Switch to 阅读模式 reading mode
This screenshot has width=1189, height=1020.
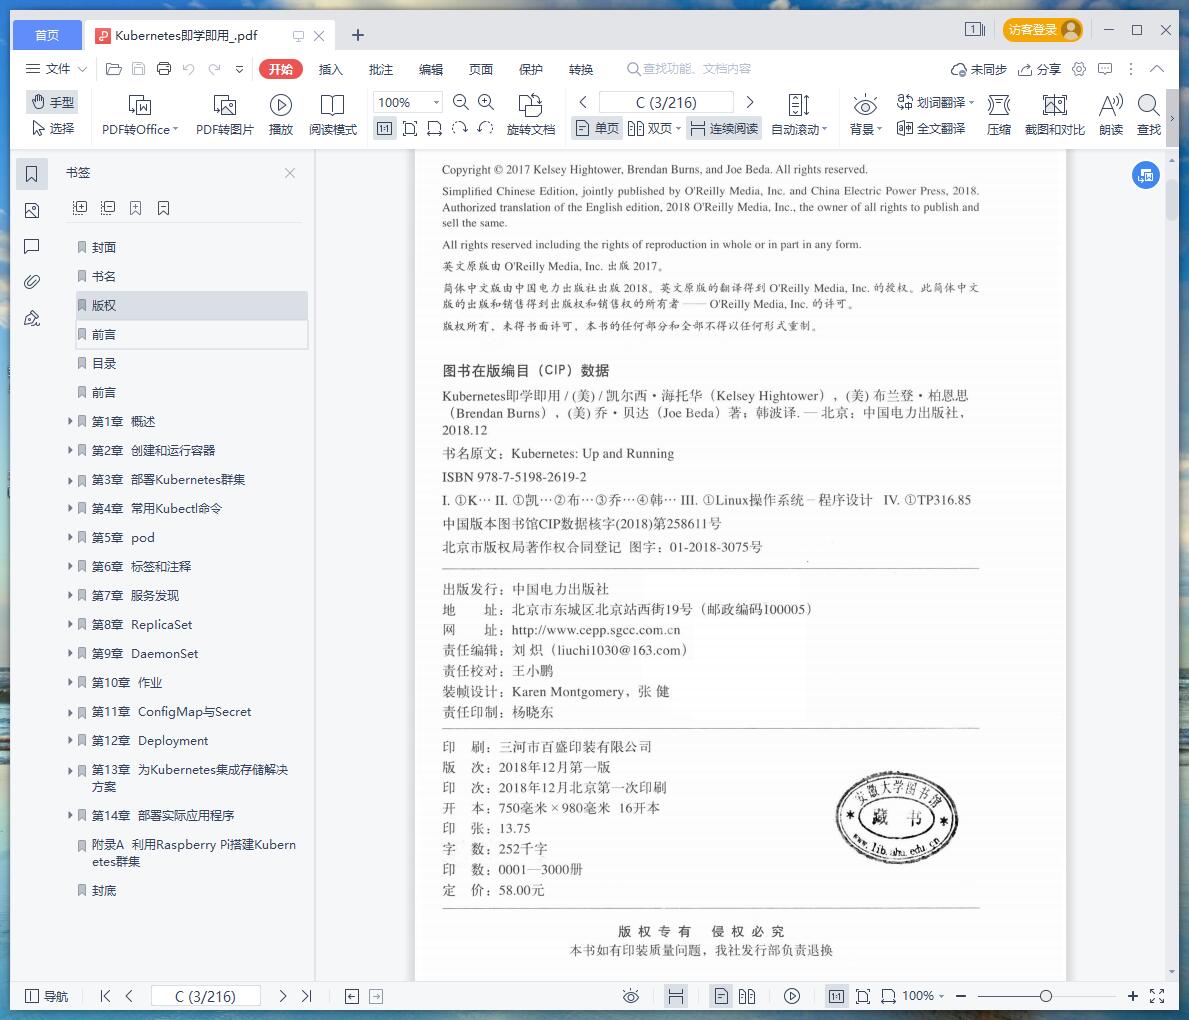[332, 115]
